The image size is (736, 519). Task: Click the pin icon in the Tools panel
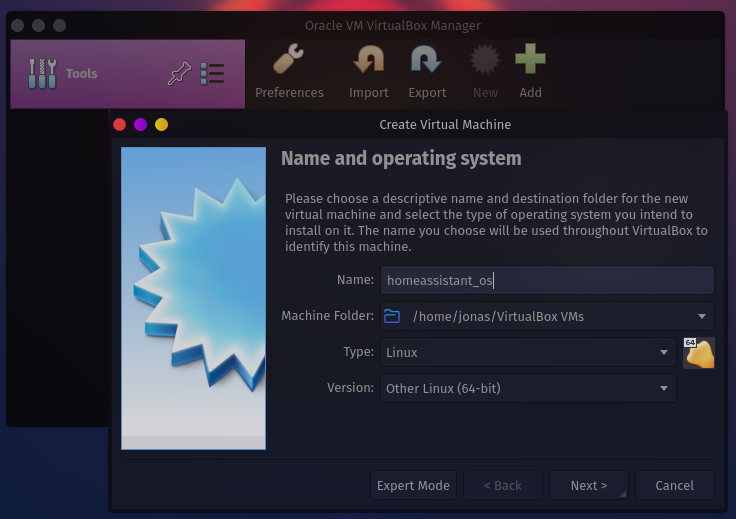(179, 73)
